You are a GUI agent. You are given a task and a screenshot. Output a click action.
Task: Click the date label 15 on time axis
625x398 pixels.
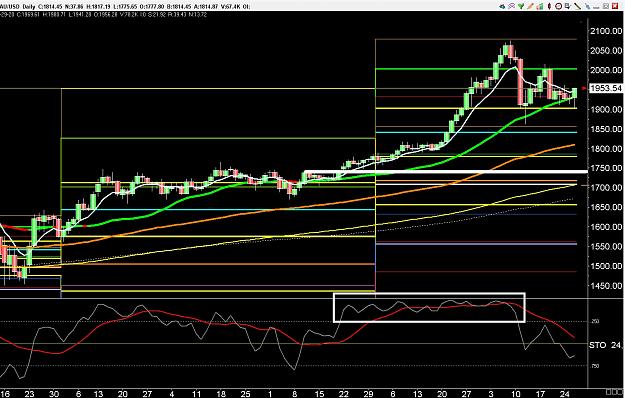coord(319,394)
